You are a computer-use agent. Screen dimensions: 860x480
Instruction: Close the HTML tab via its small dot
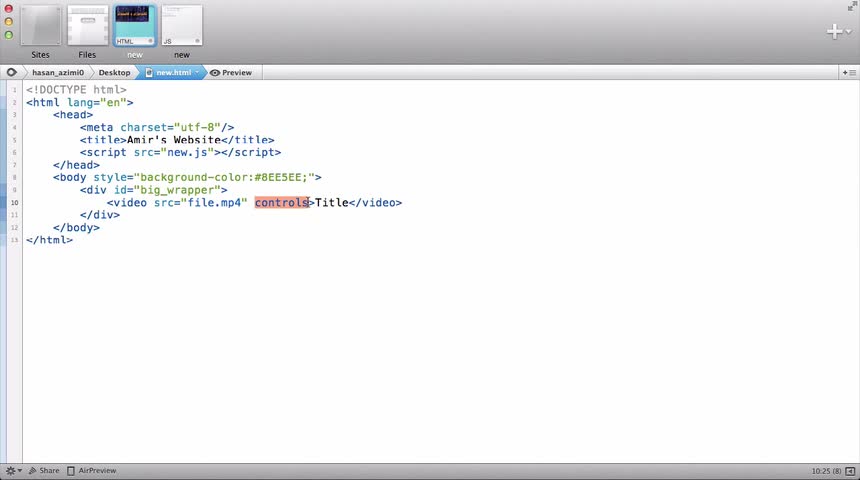tap(150, 41)
